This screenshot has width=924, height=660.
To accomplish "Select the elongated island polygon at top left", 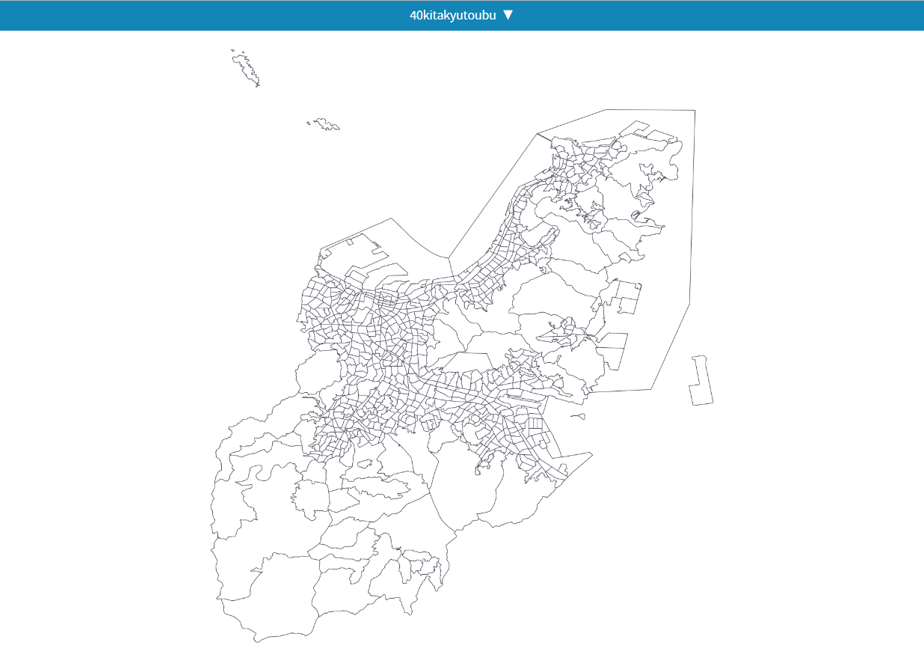I will 246,68.
